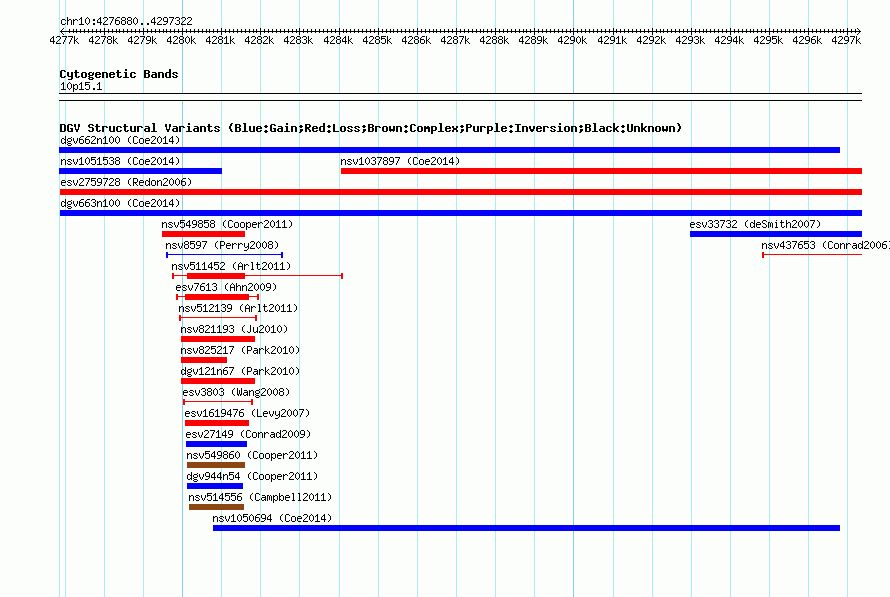Click the DGV Structural Variants track title
890x597 pixels.
370,128
